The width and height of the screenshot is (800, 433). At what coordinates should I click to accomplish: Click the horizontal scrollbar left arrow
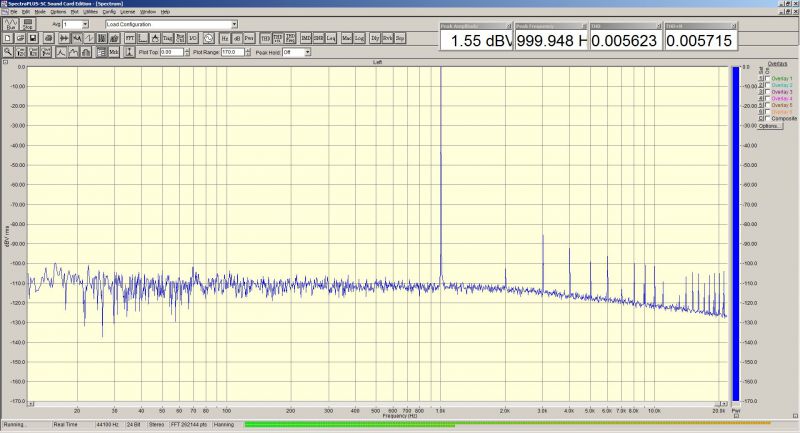coord(31,404)
